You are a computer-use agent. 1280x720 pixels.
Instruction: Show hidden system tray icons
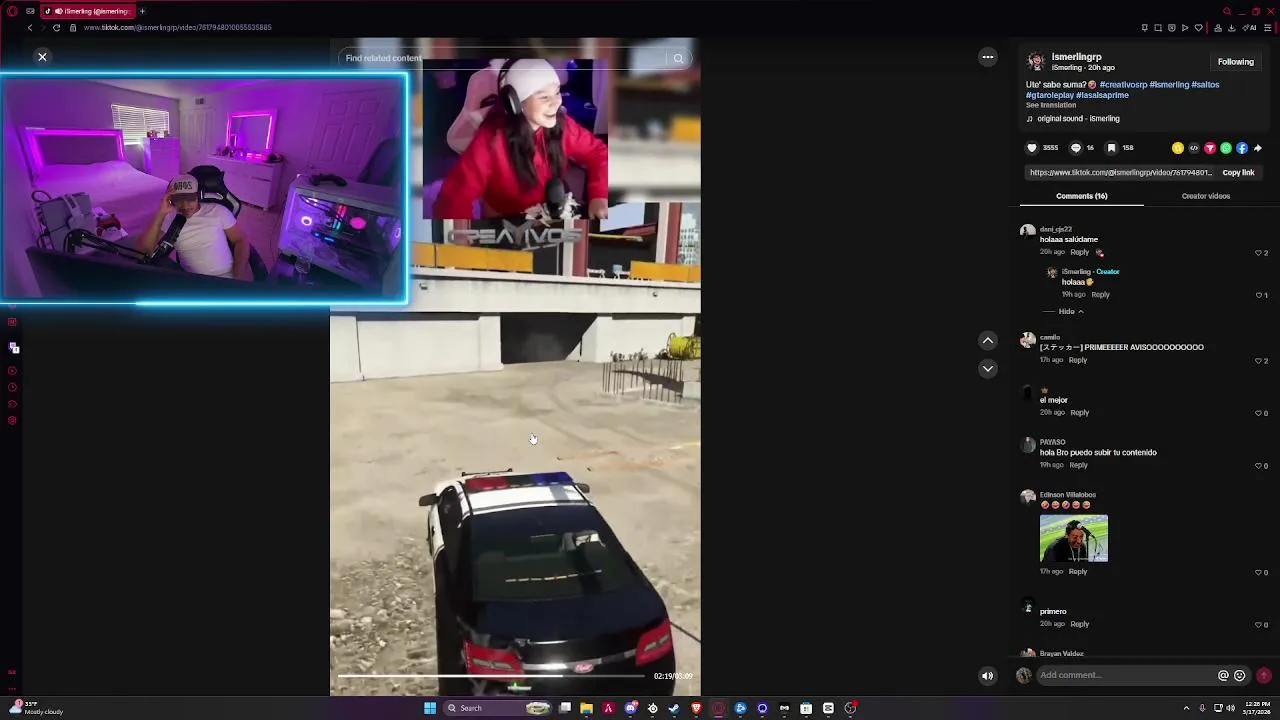[x=1186, y=708]
